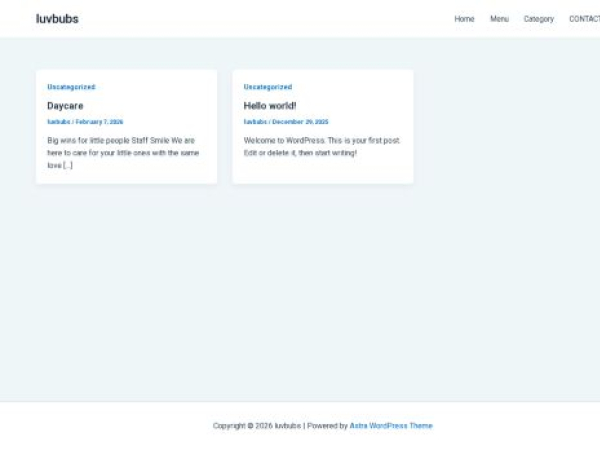Click Uncategorized above Hello world! post
Screen dimensions: 600x450
coord(268,87)
